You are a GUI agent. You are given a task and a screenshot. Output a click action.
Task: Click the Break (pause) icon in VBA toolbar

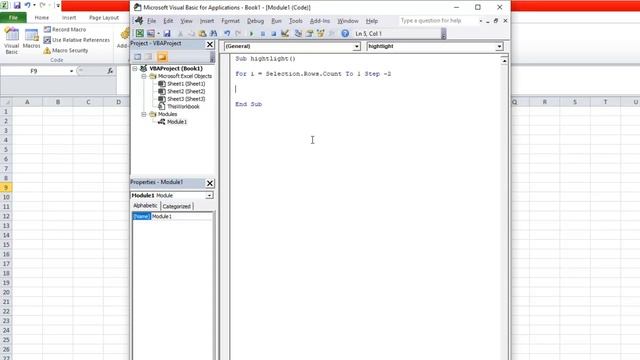[262, 34]
